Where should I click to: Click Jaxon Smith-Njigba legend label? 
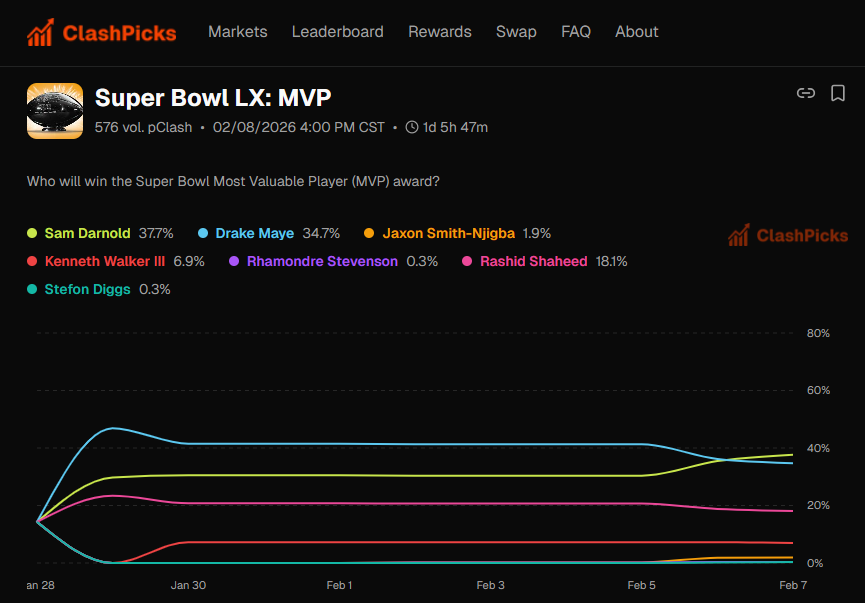pyautogui.click(x=448, y=233)
